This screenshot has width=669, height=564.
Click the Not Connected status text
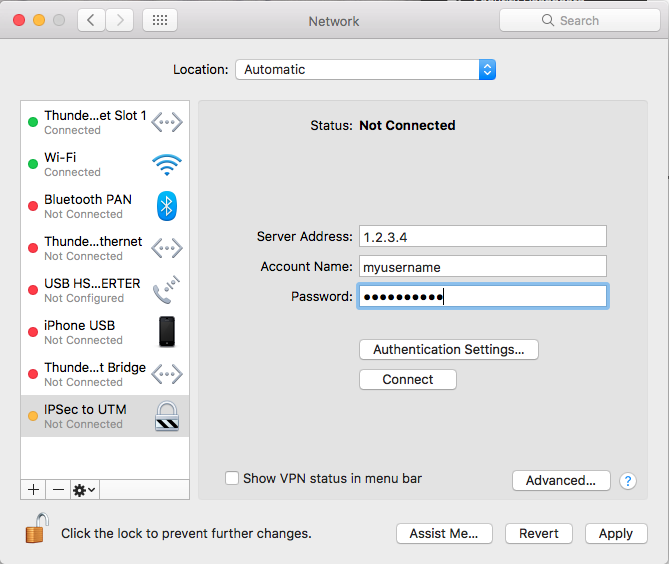pos(407,125)
